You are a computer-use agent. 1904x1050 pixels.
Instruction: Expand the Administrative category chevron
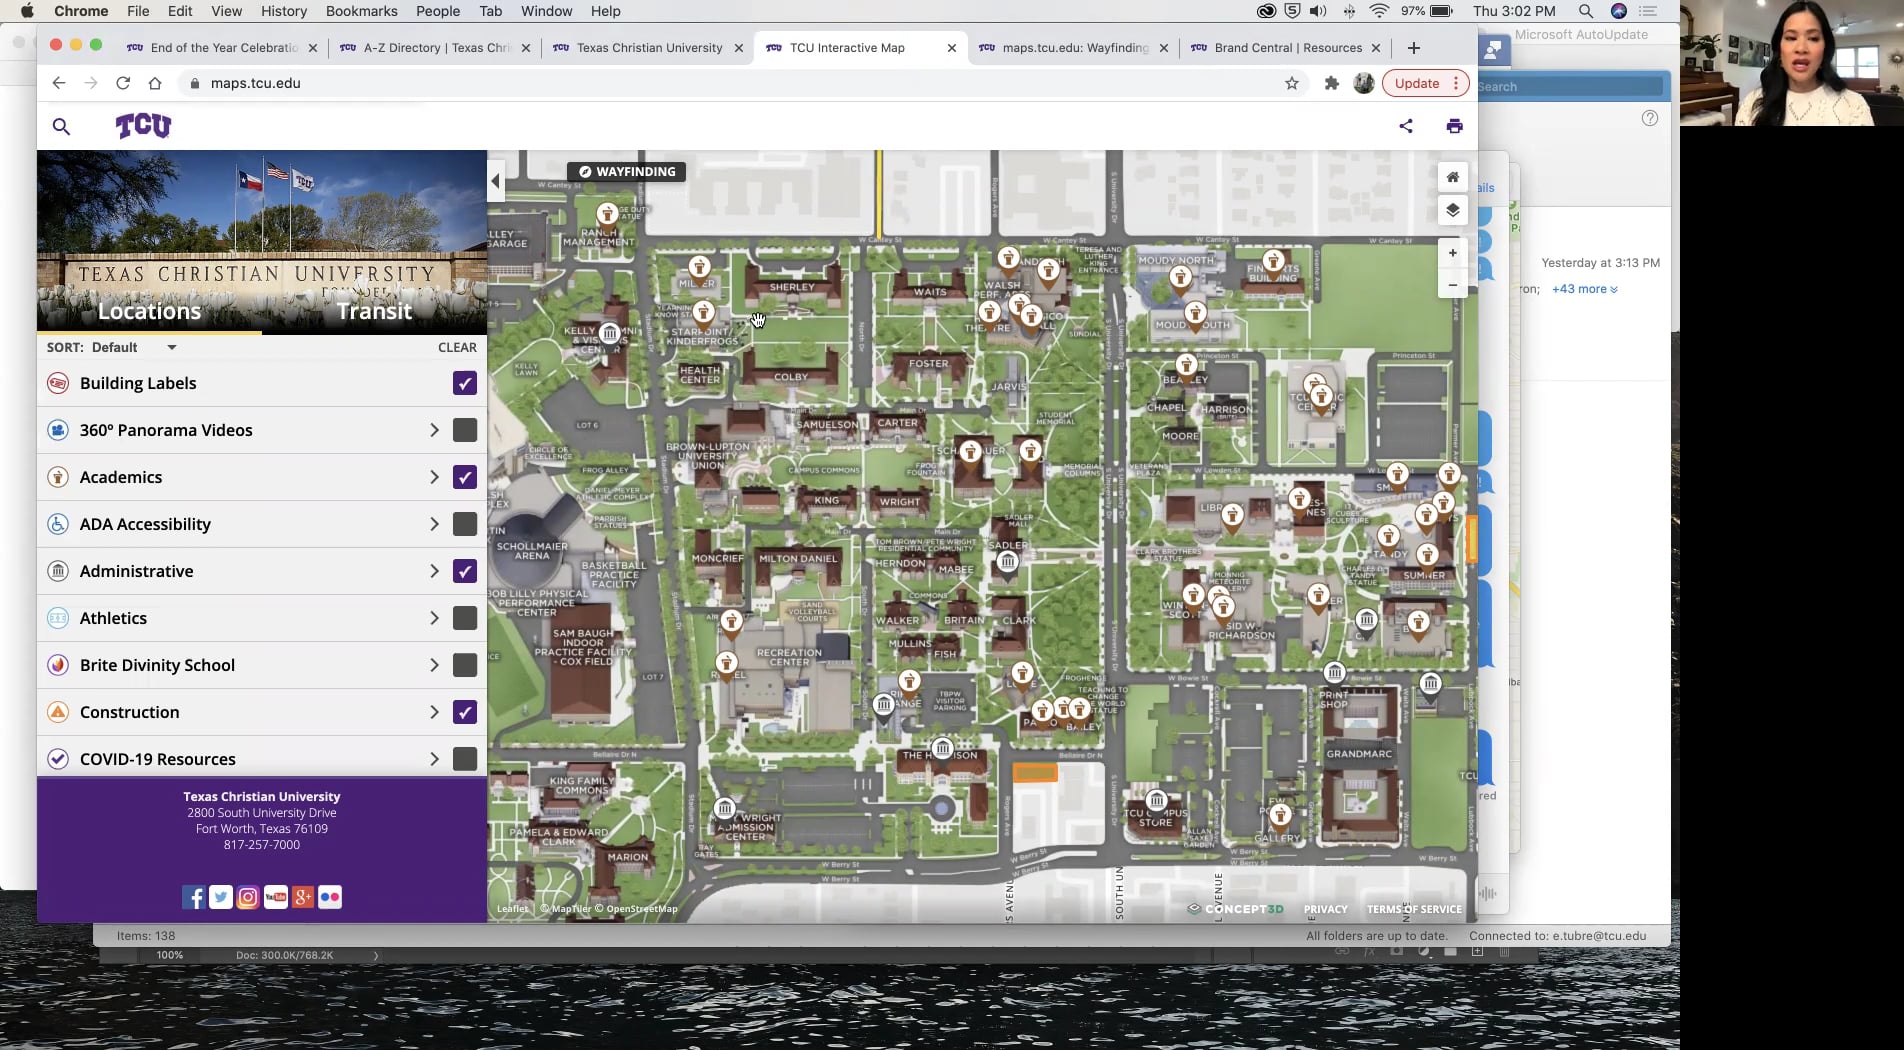coord(434,571)
